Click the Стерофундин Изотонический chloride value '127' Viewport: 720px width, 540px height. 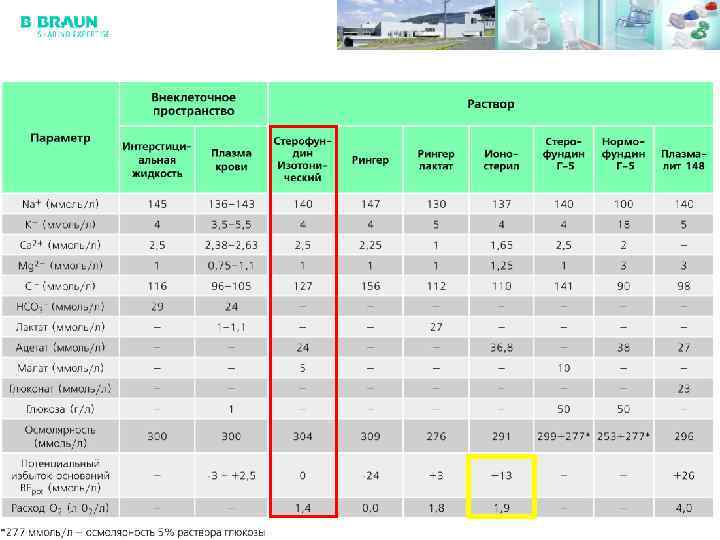click(x=303, y=286)
